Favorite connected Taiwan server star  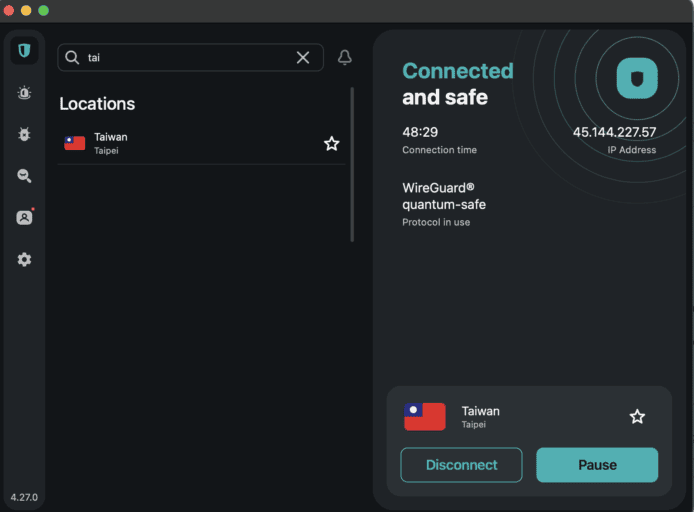coord(637,416)
